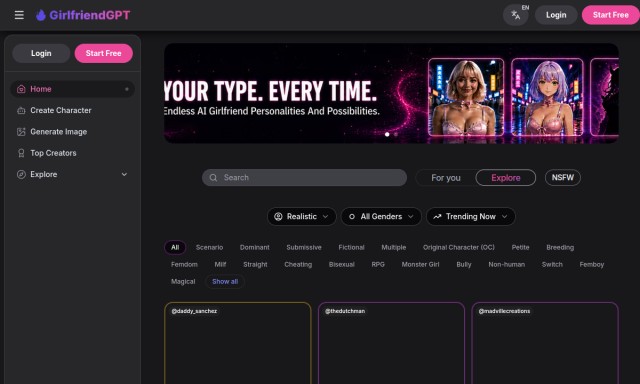This screenshot has width=640, height=384.
Task: Open the Realistic style dropdown
Action: click(x=301, y=217)
